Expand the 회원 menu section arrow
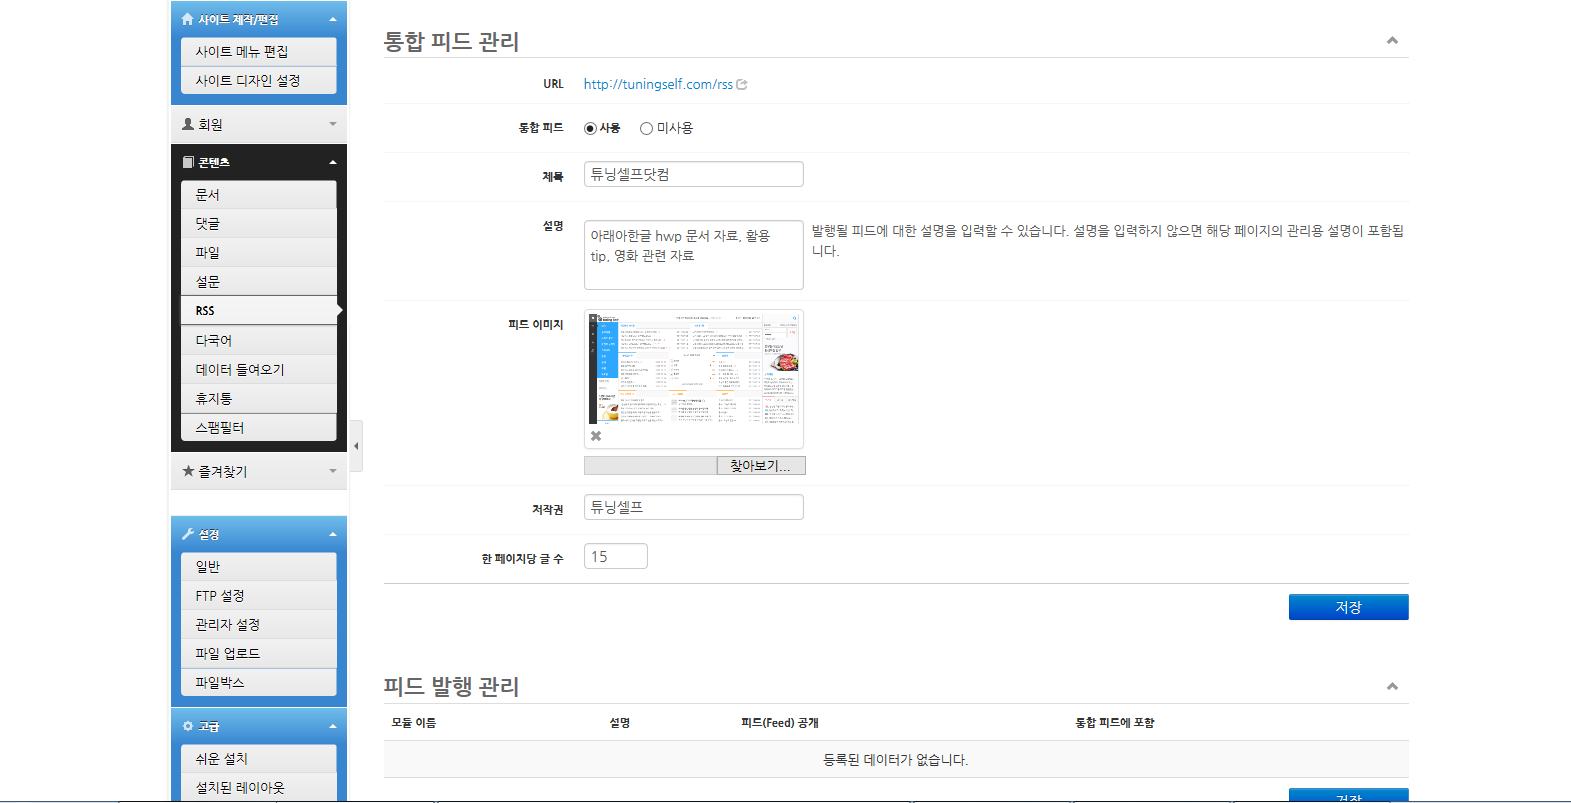1571x803 pixels. (x=333, y=124)
